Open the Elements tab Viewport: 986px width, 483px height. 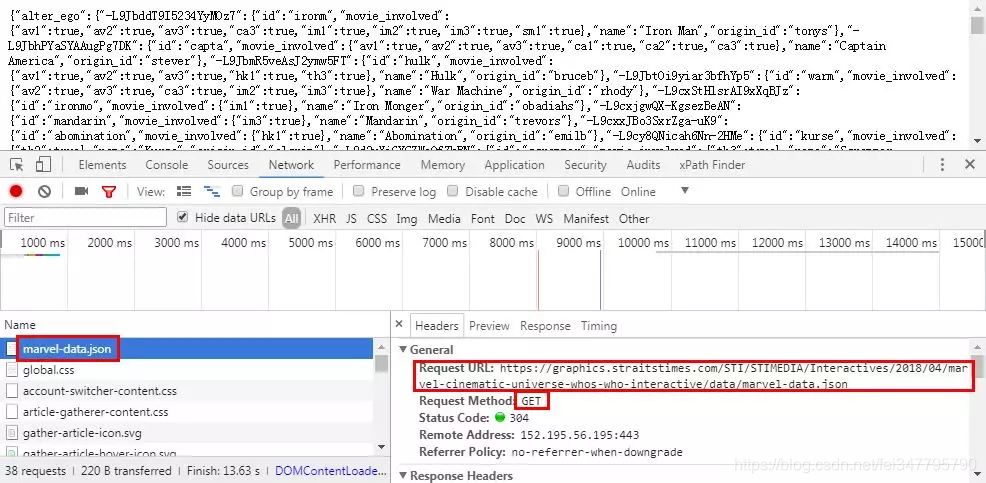click(102, 165)
